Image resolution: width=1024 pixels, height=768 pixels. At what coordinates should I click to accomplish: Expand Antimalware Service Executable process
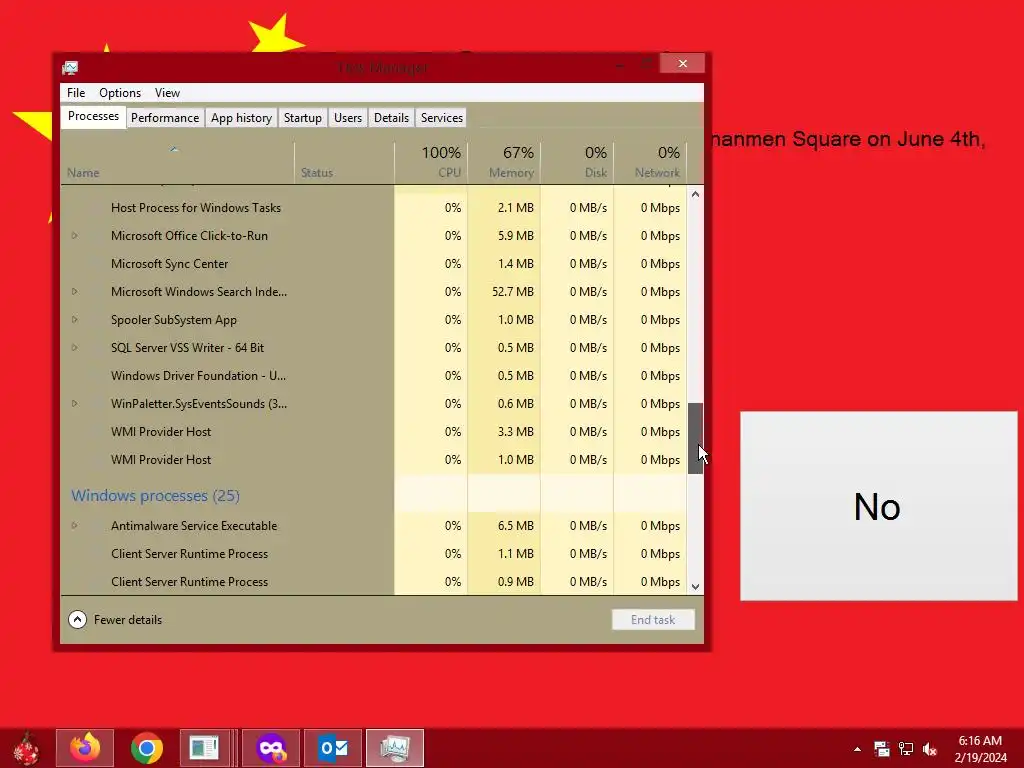[74, 525]
